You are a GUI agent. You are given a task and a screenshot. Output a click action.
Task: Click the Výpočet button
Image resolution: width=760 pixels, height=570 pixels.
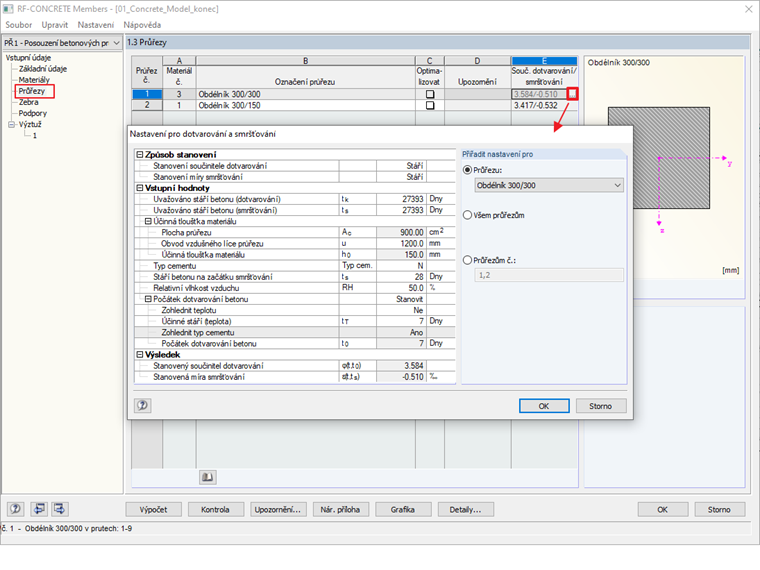(x=153, y=509)
